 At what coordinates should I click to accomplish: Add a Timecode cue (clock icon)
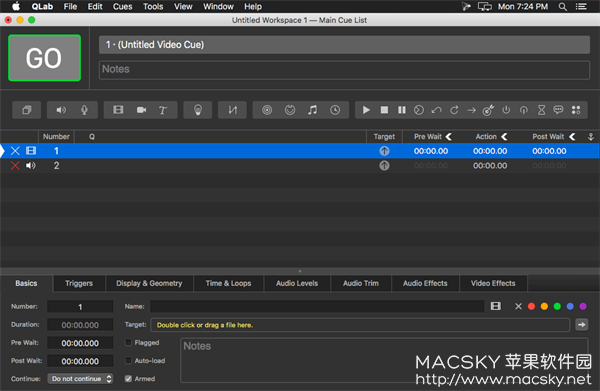click(x=335, y=110)
